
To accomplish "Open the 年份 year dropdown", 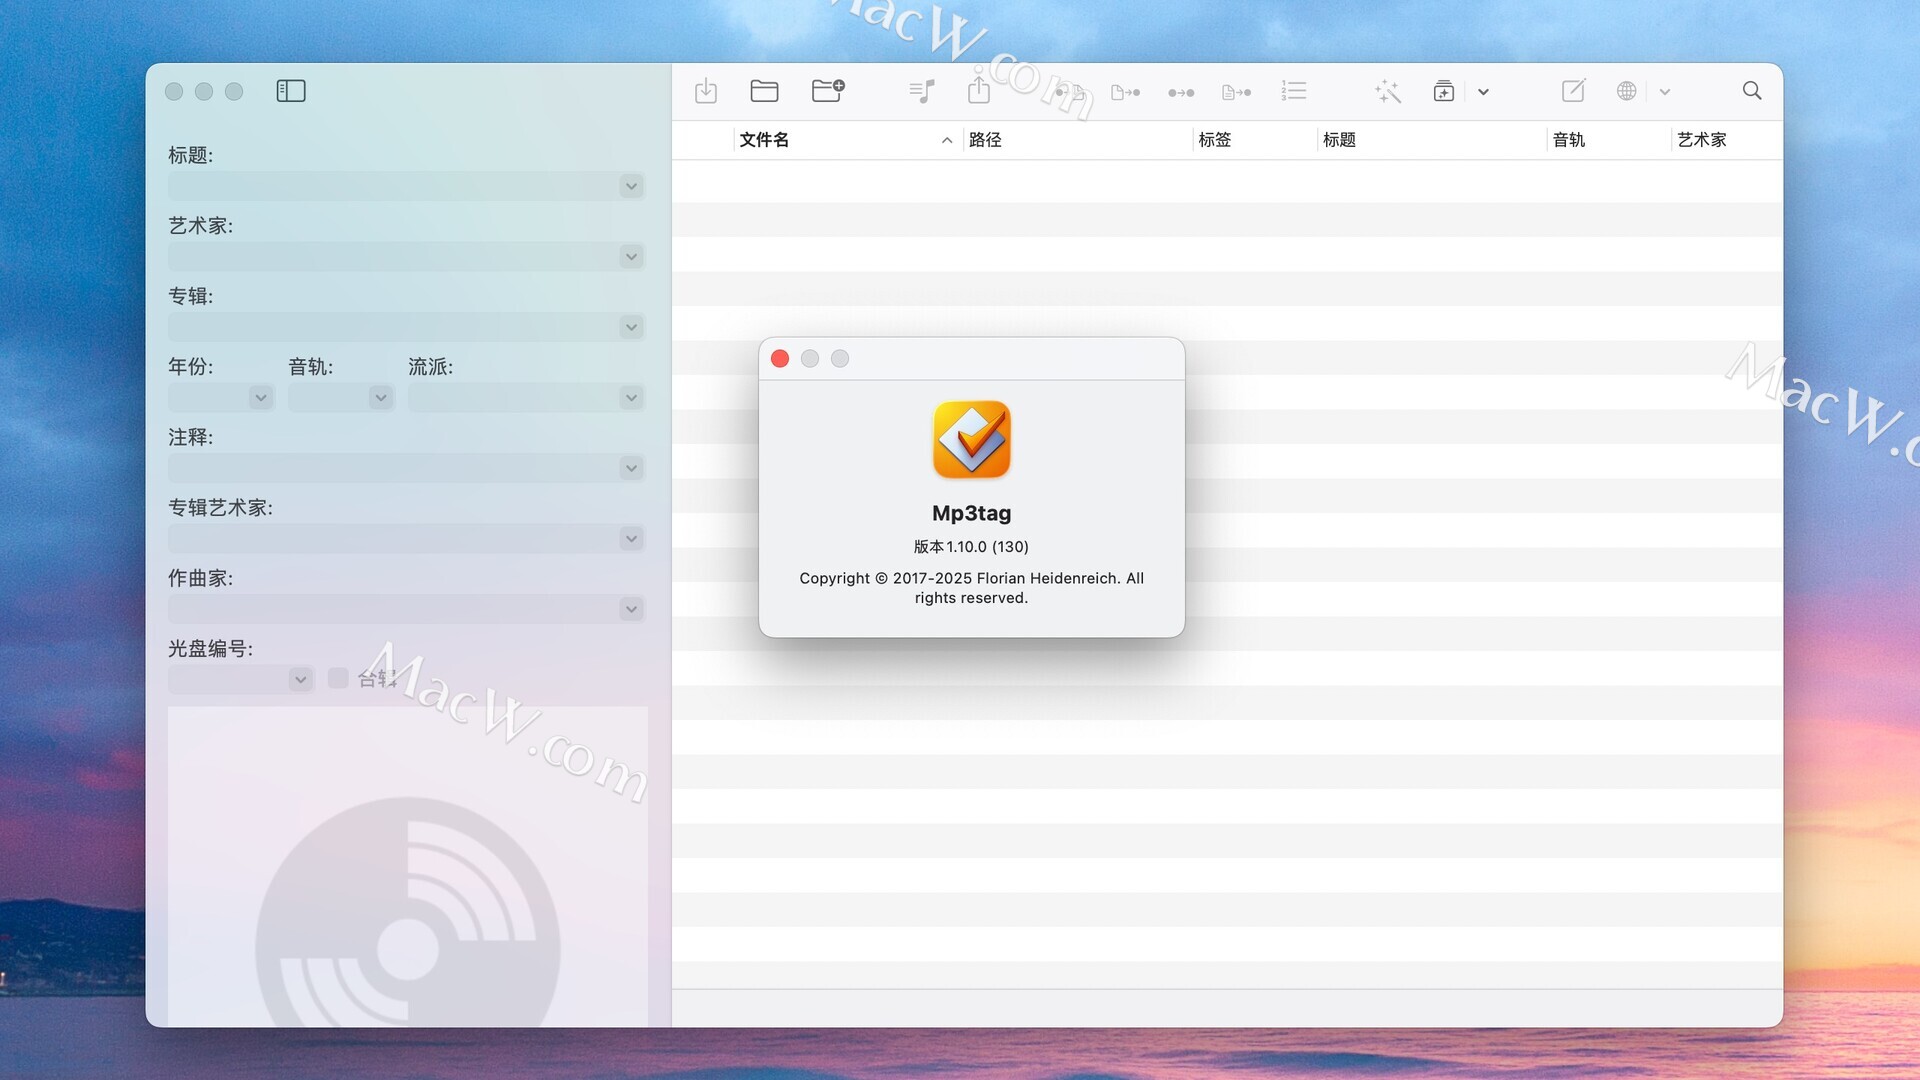I will click(x=261, y=398).
